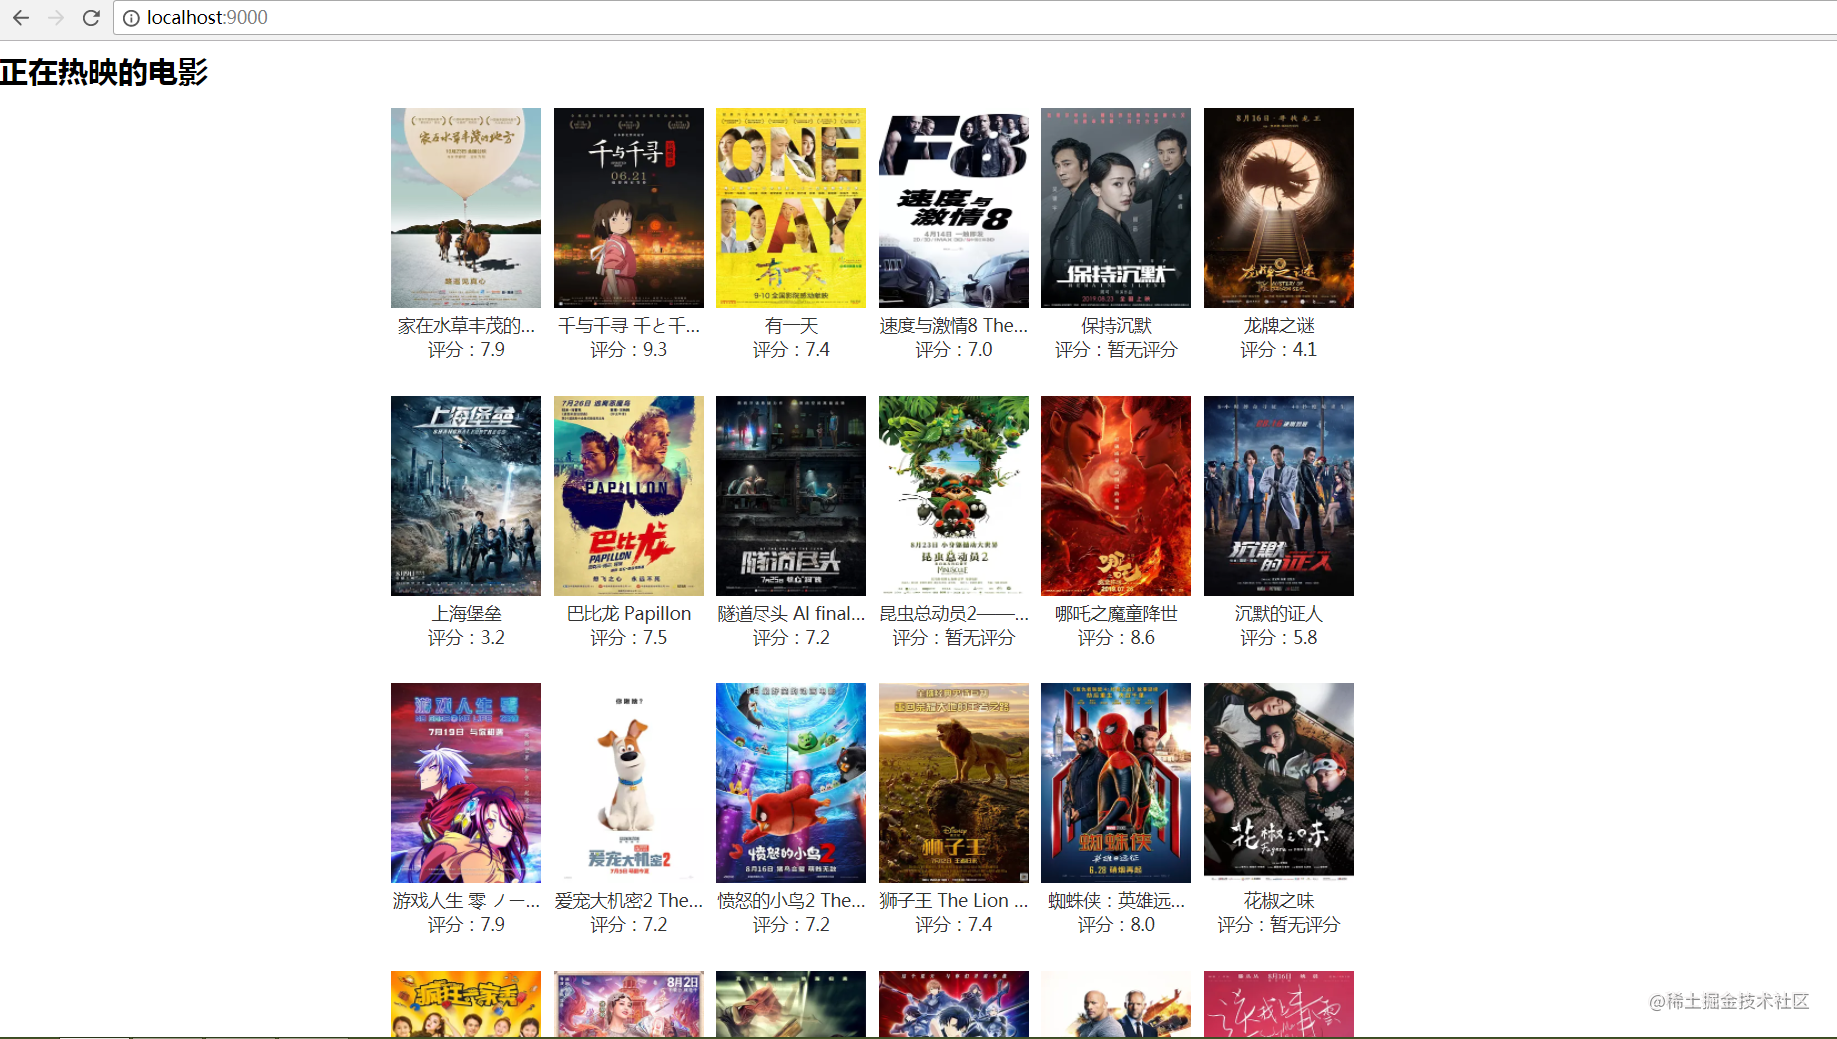
Task: Click the title 速度与激情8 The...
Action: [954, 326]
